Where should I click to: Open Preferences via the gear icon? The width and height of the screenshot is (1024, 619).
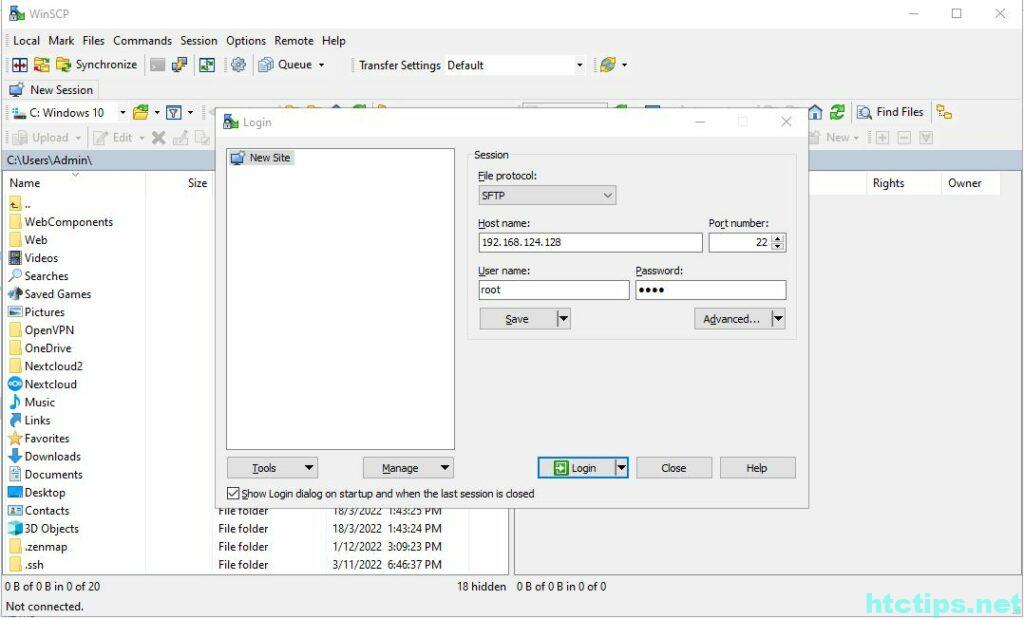(238, 65)
